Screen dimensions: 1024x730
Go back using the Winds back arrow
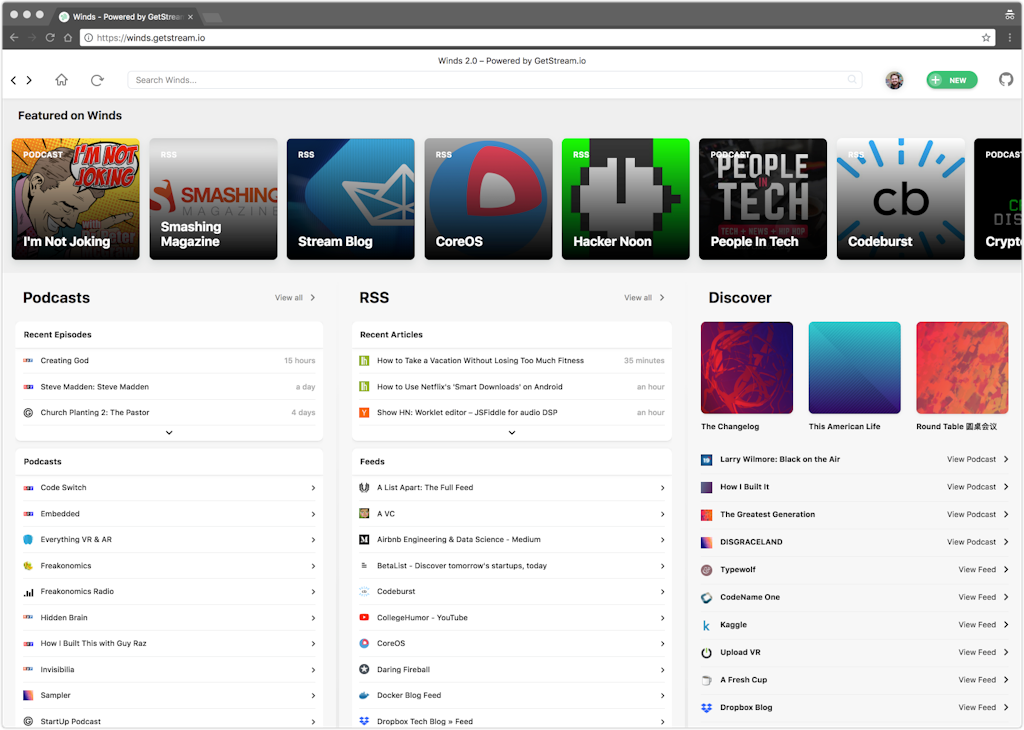click(14, 80)
